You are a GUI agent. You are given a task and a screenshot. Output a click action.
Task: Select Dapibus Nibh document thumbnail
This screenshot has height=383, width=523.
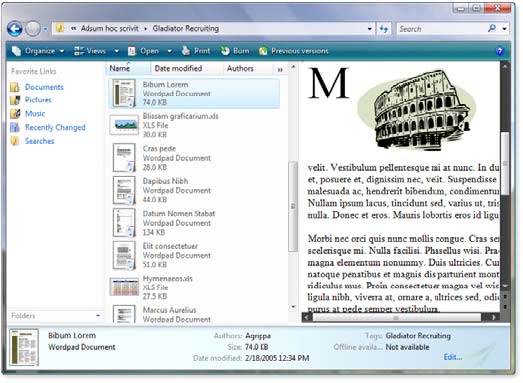[x=124, y=190]
